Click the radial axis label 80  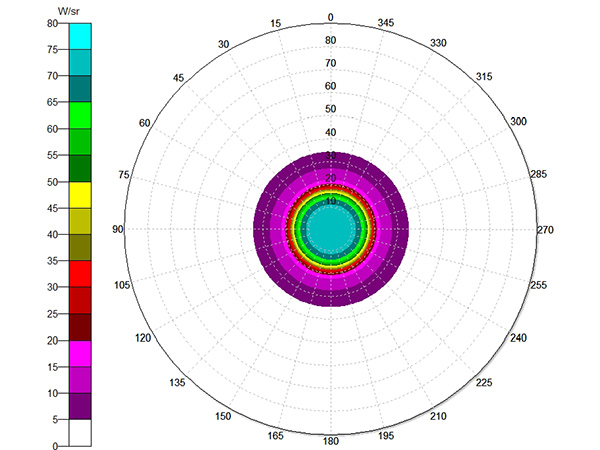[330, 41]
